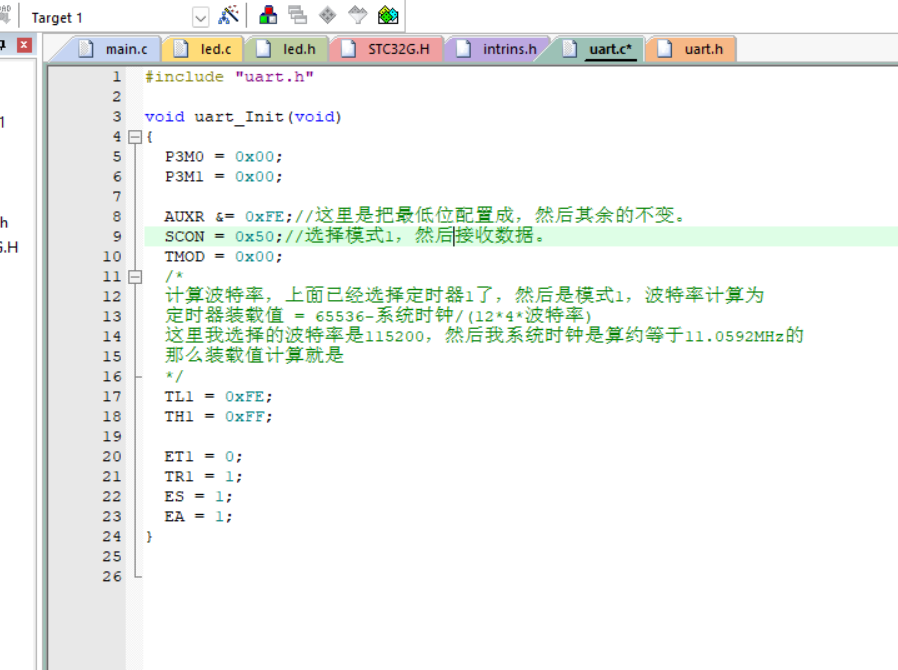
Task: Click the uart_Init function name
Action: [239, 117]
